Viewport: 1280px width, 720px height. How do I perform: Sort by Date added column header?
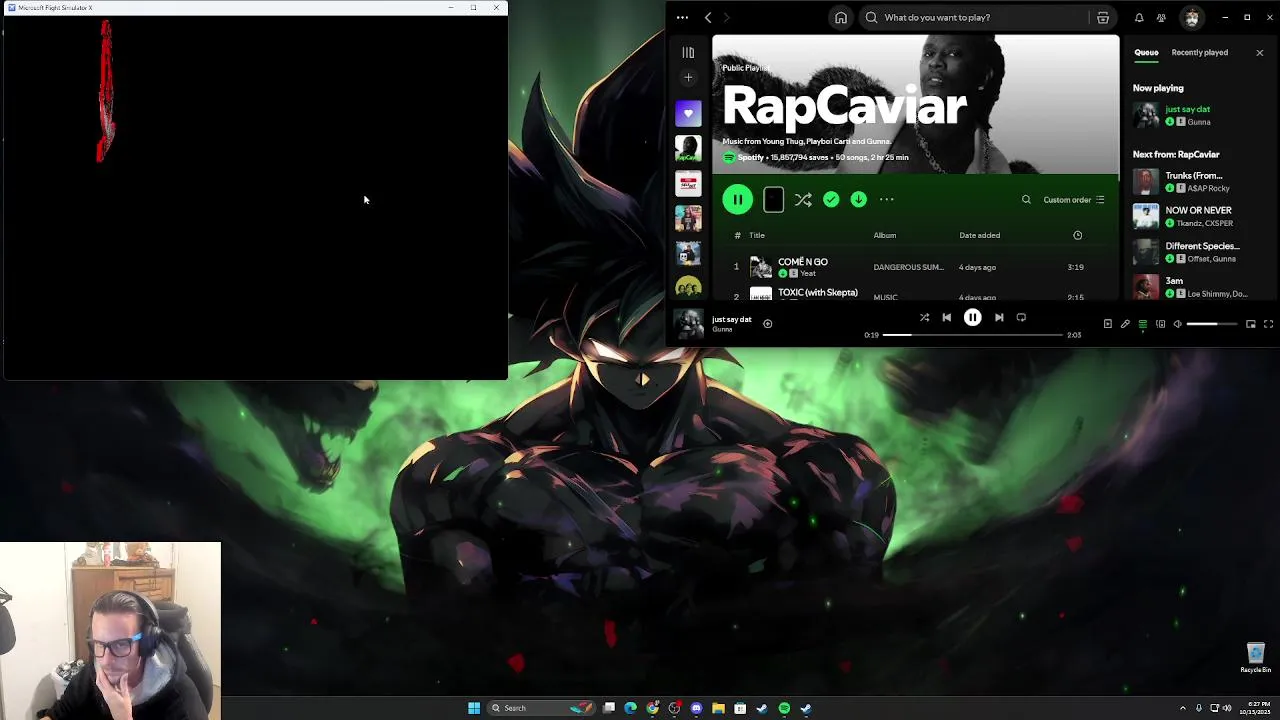(980, 235)
